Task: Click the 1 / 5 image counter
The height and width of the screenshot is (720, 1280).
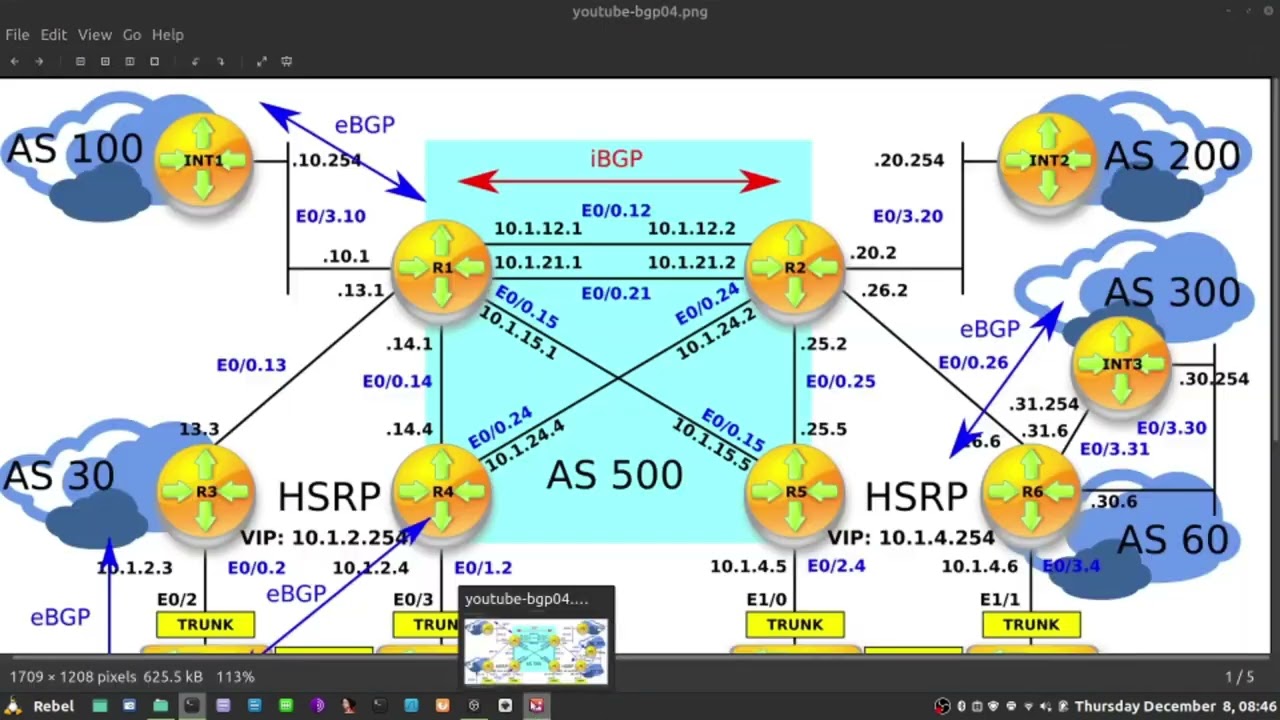Action: coord(1239,677)
